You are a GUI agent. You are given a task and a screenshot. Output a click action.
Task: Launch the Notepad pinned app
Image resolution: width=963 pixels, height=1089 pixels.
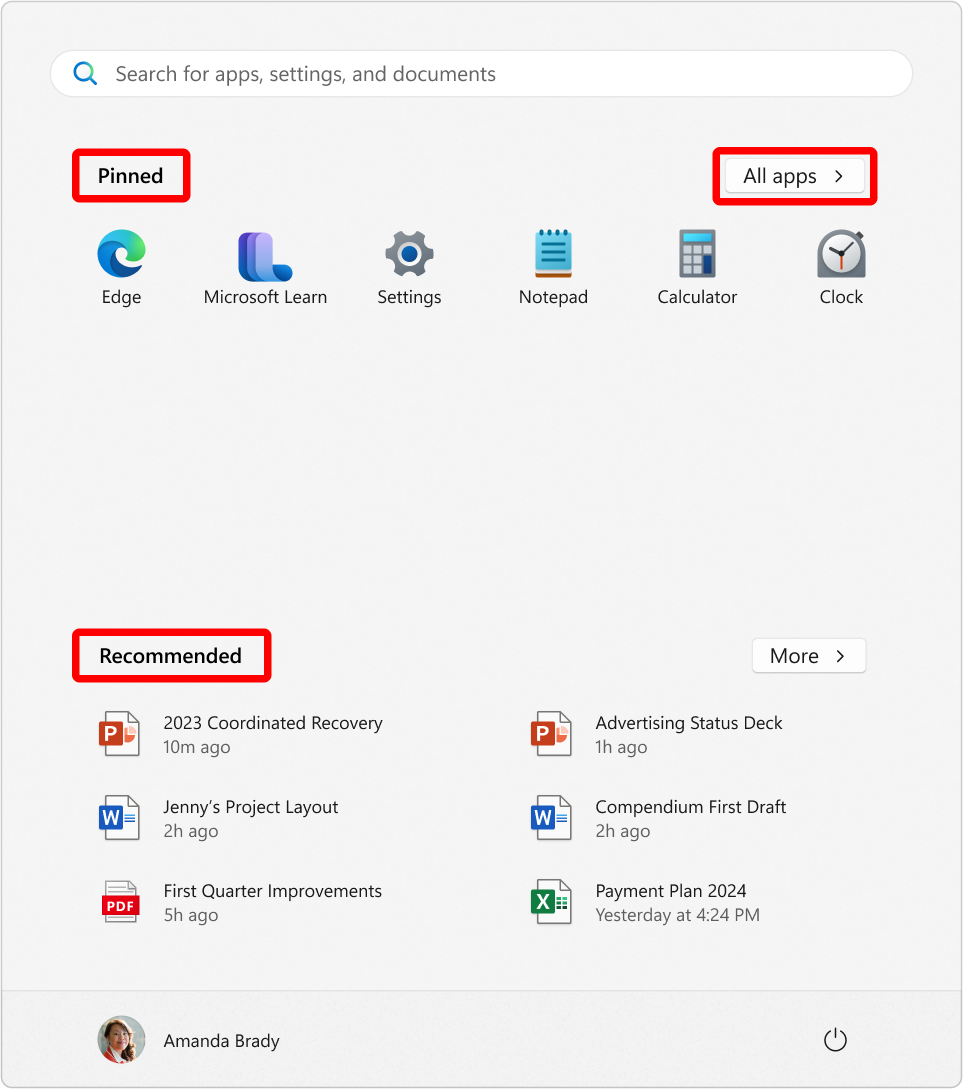coord(553,253)
